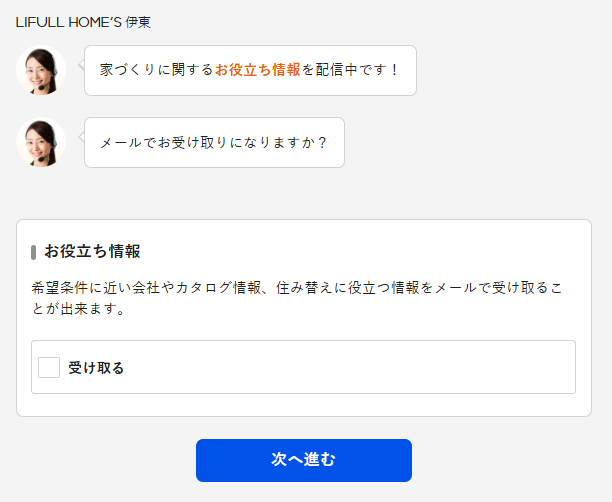
Task: Click the first operator avatar photo
Action: click(x=41, y=70)
